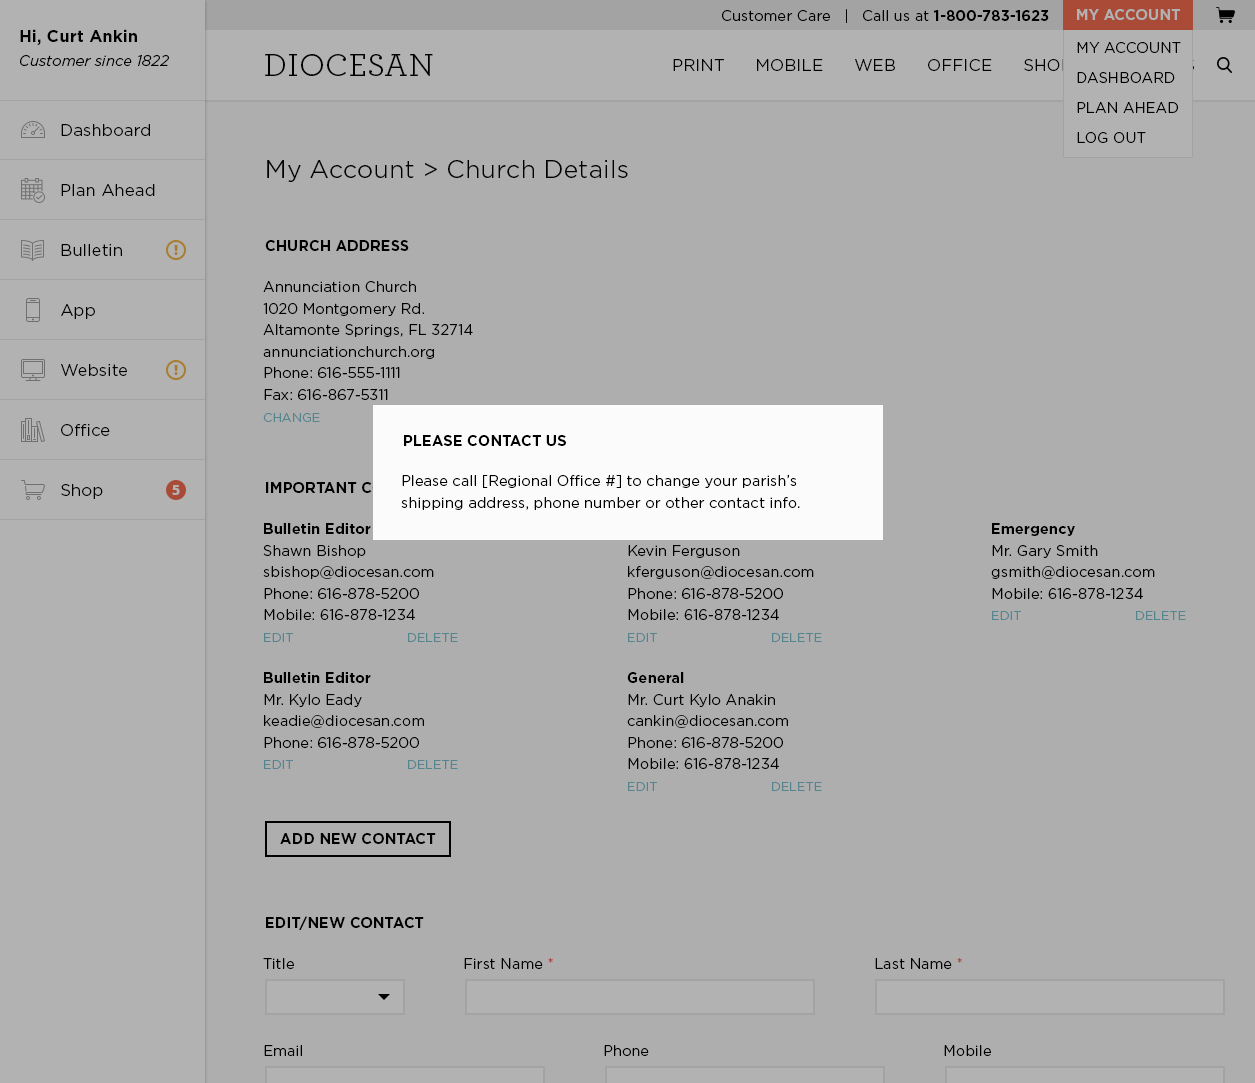The height and width of the screenshot is (1083, 1255).
Task: Click the Plan Ahead calendar icon
Action: pos(33,190)
